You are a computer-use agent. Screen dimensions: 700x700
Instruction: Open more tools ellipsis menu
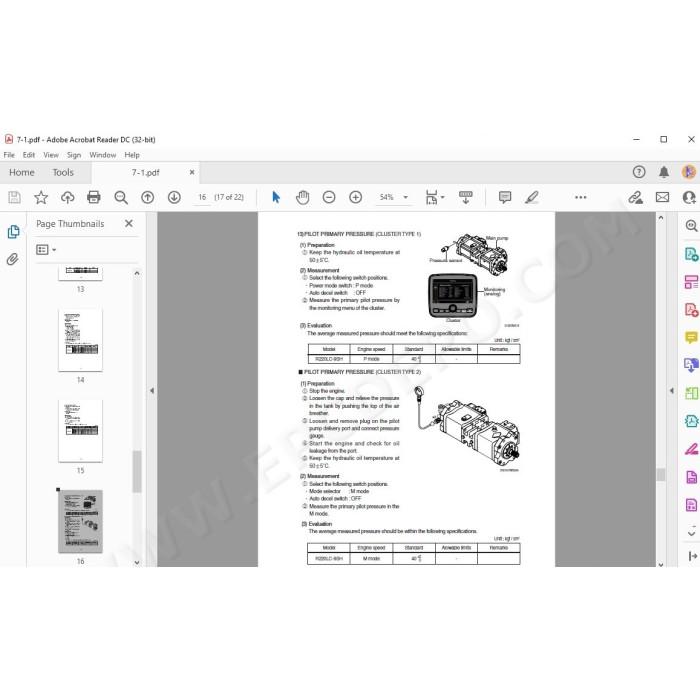580,197
